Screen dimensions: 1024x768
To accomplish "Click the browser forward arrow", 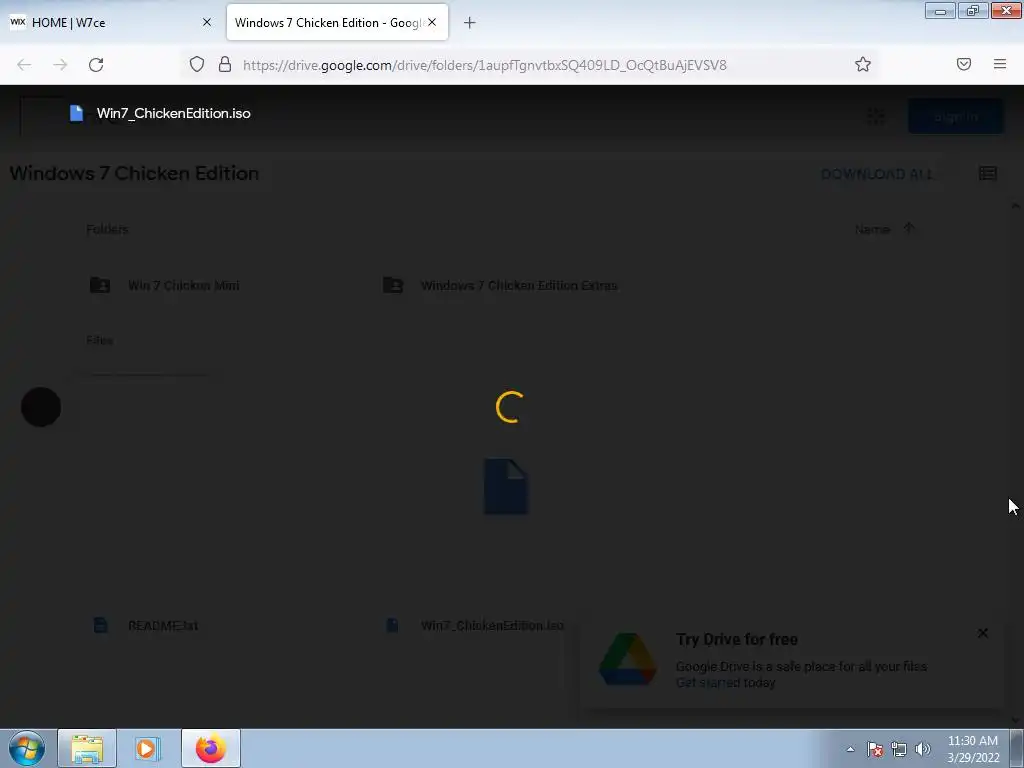I will [60, 65].
